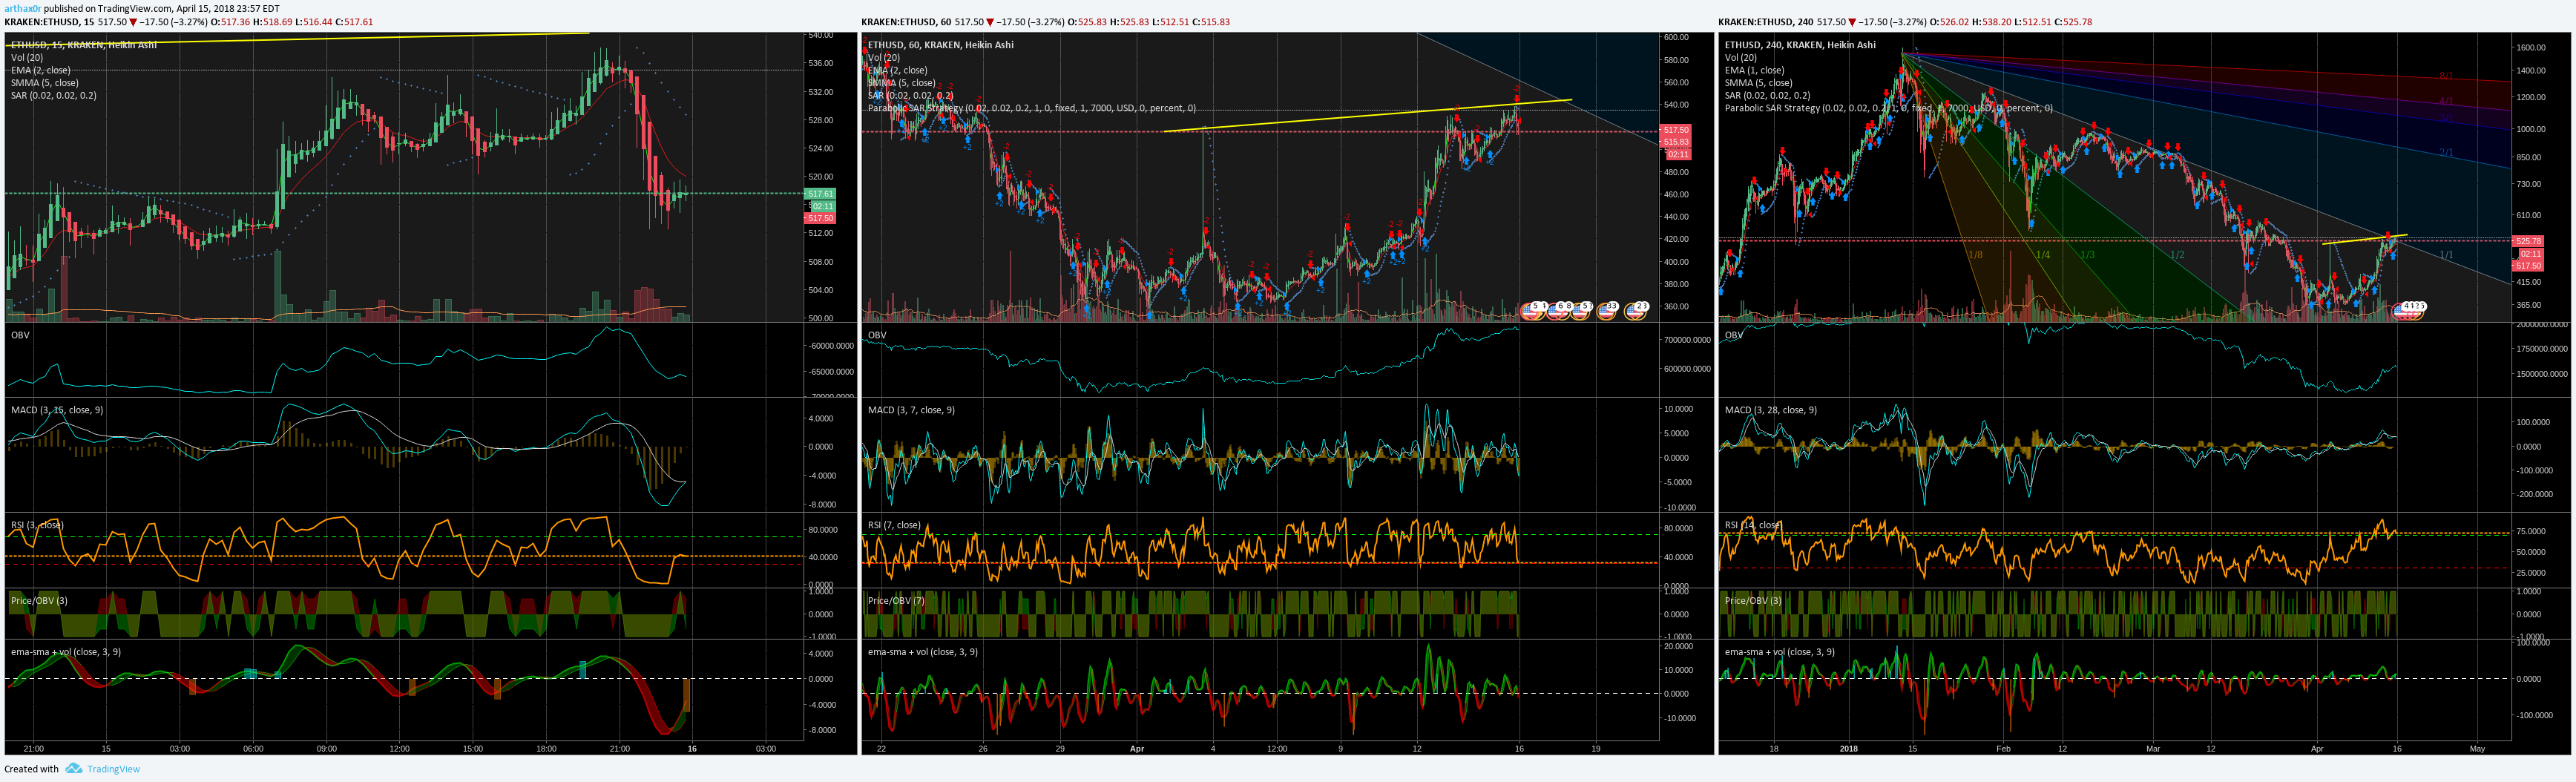The width and height of the screenshot is (2576, 782).
Task: Click the KRAKEN:ETHUSD, 60 header title
Action: [x=906, y=22]
